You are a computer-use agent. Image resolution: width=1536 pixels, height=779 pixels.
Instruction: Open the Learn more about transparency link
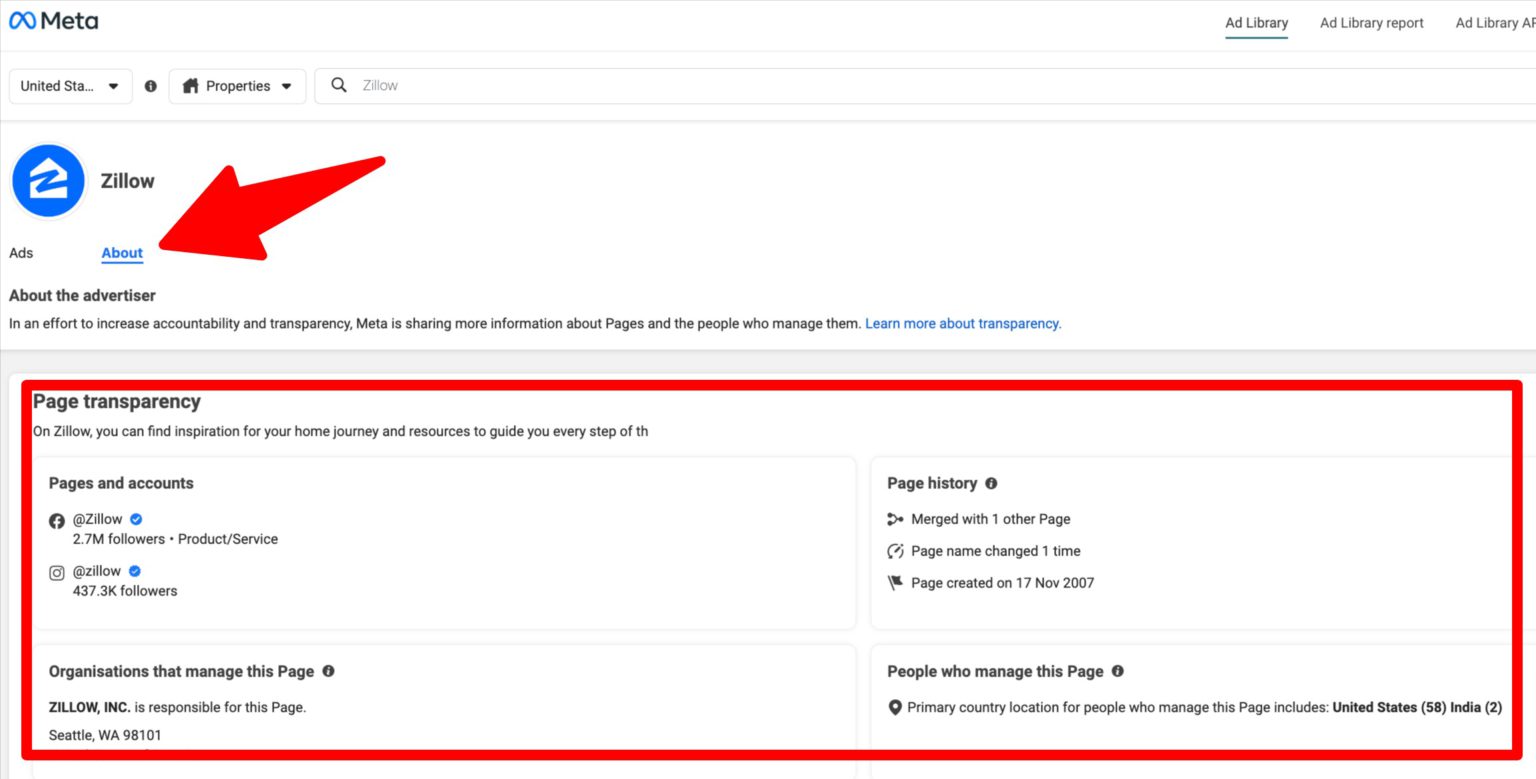962,323
